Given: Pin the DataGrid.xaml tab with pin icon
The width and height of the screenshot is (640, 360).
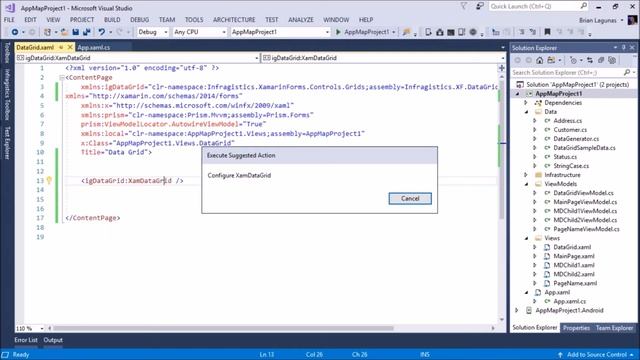Looking at the screenshot, I should (x=61, y=47).
